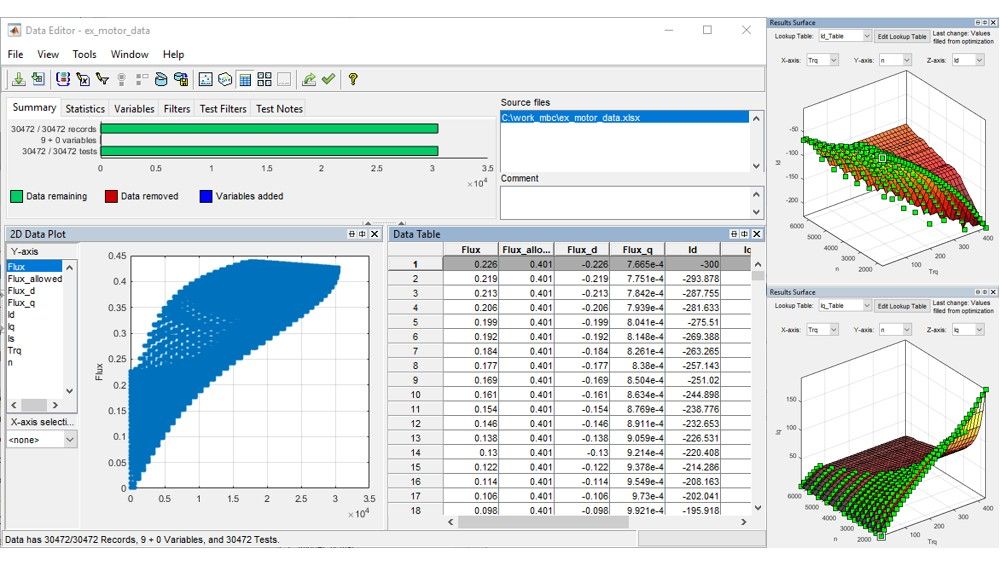Click Edit Lookup Table for Id_Table
This screenshot has height=562, width=1000.
coord(902,36)
